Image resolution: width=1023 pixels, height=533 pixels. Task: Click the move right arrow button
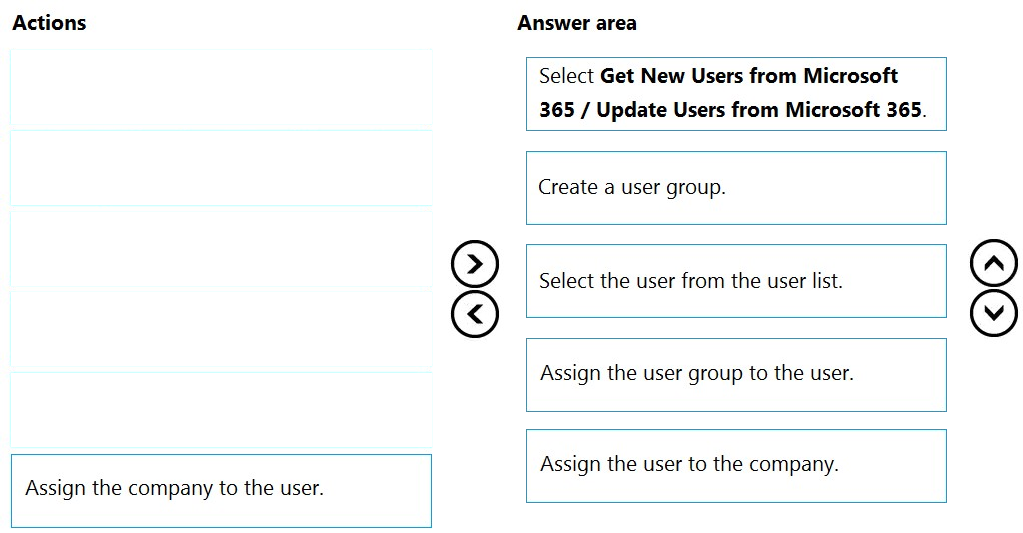(475, 264)
